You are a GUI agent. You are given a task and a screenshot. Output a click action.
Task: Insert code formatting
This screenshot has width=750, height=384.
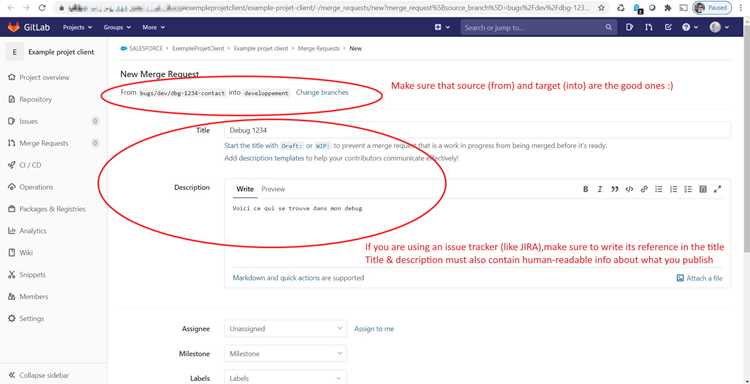pos(629,189)
